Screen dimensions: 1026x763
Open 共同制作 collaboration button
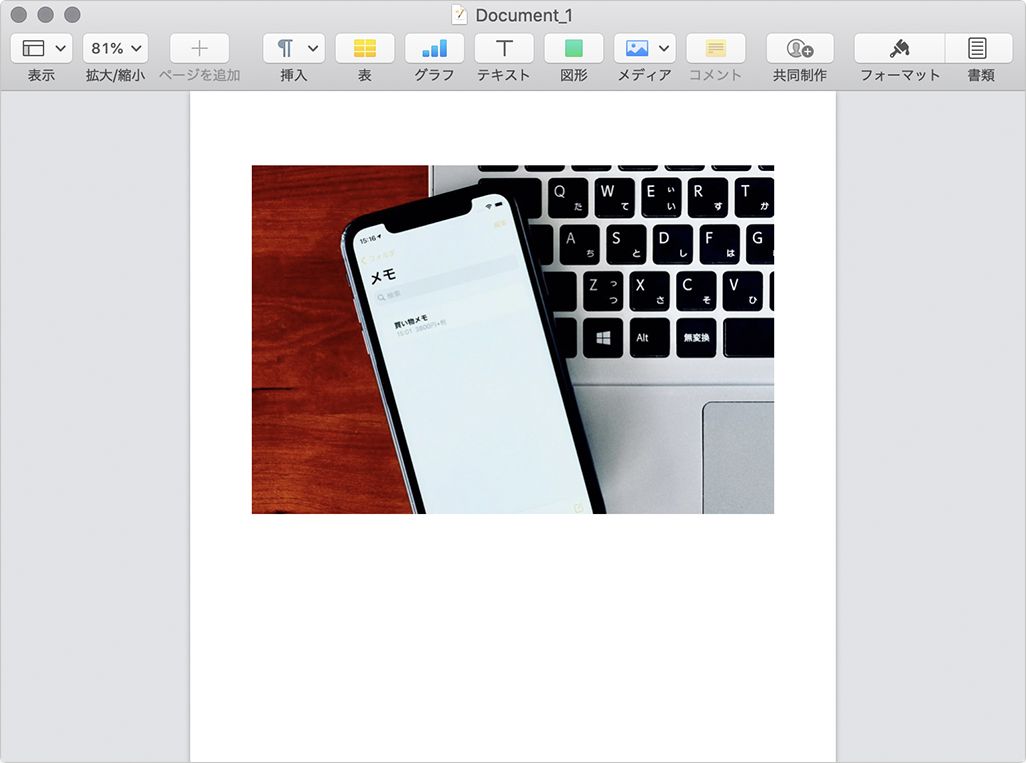[800, 48]
